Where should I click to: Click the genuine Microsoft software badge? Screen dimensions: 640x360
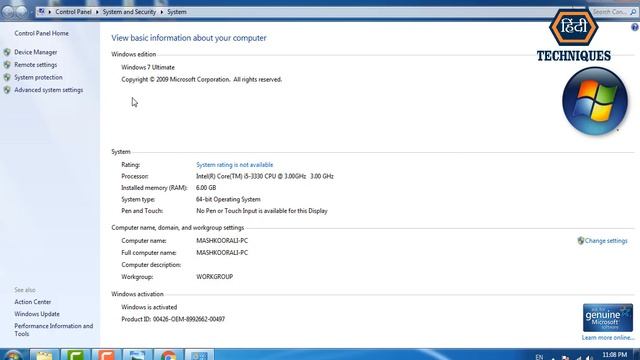click(608, 318)
